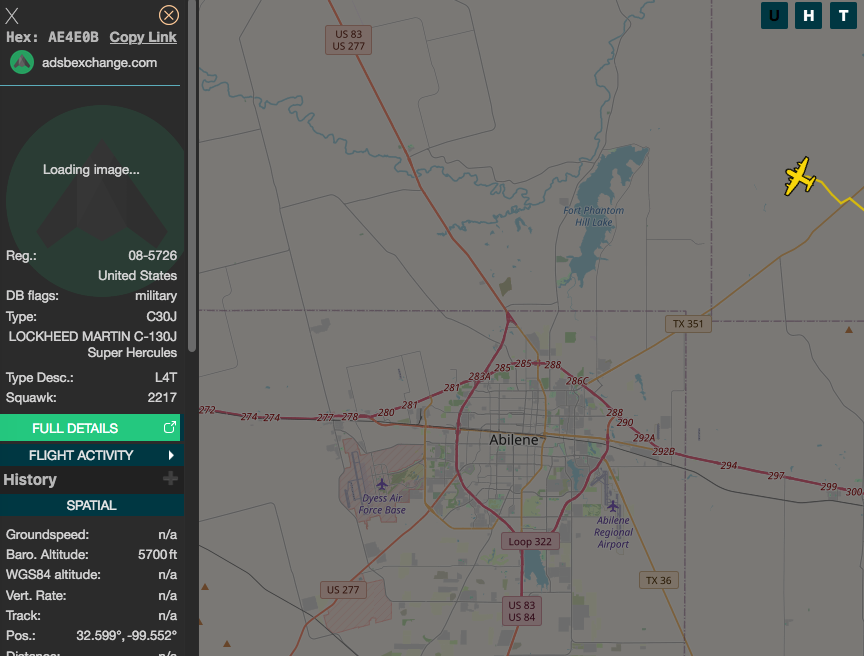Click the Abilene Regional Airport label
864x656 pixels.
(x=613, y=532)
